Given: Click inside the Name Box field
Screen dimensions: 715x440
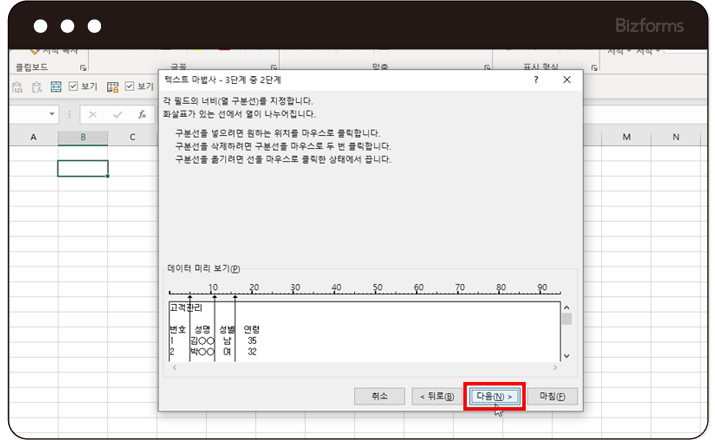Looking at the screenshot, I should pyautogui.click(x=28, y=114).
